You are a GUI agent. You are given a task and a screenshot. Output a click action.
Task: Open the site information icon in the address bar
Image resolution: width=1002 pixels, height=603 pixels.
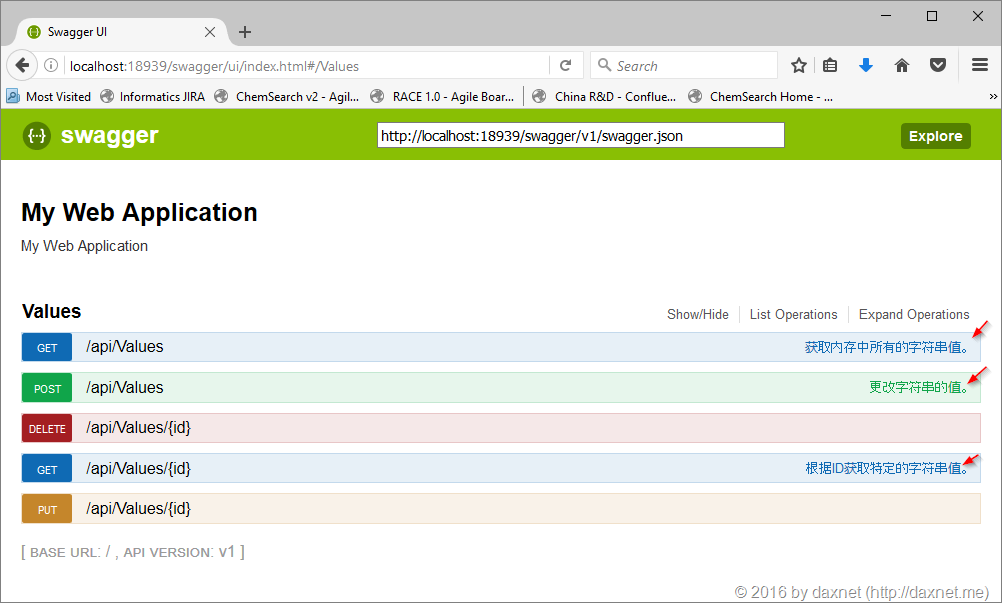pyautogui.click(x=51, y=65)
